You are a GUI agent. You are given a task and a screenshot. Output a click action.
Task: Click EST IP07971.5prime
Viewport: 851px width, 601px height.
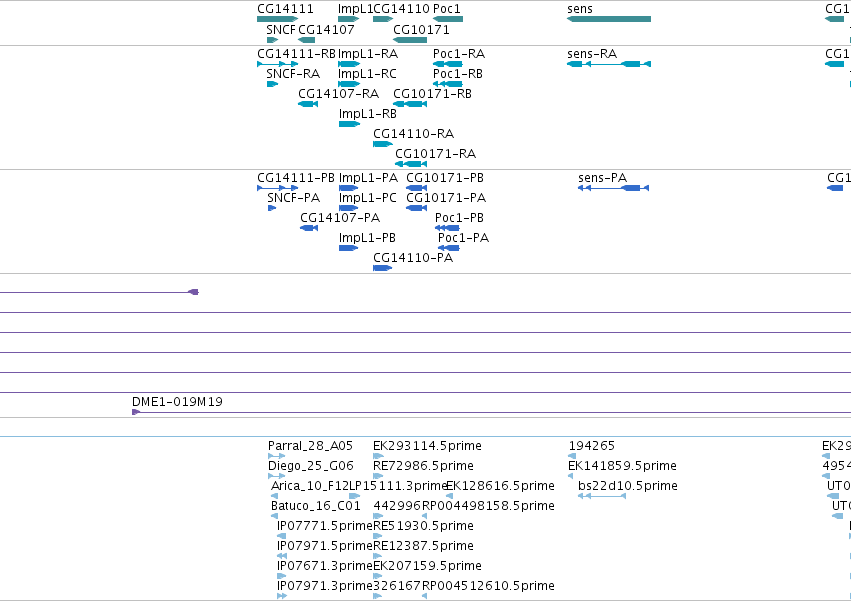[x=282, y=557]
